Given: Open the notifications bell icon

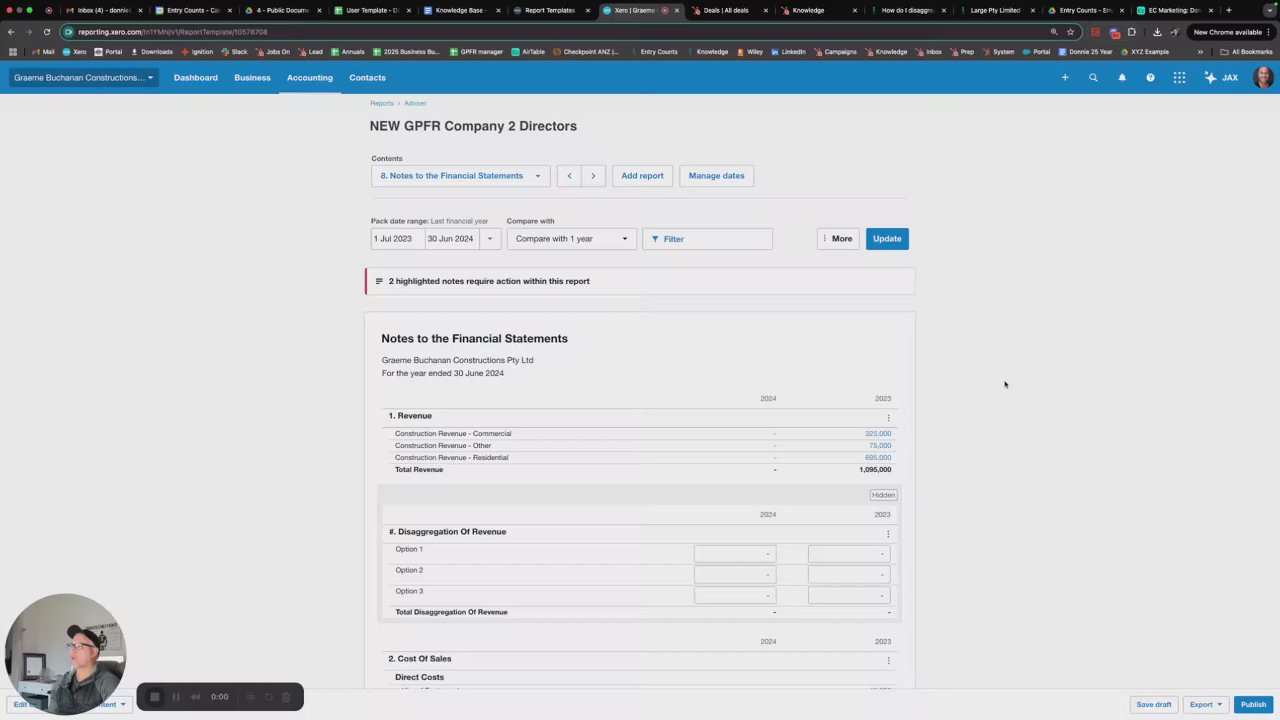Looking at the screenshot, I should tap(1122, 77).
